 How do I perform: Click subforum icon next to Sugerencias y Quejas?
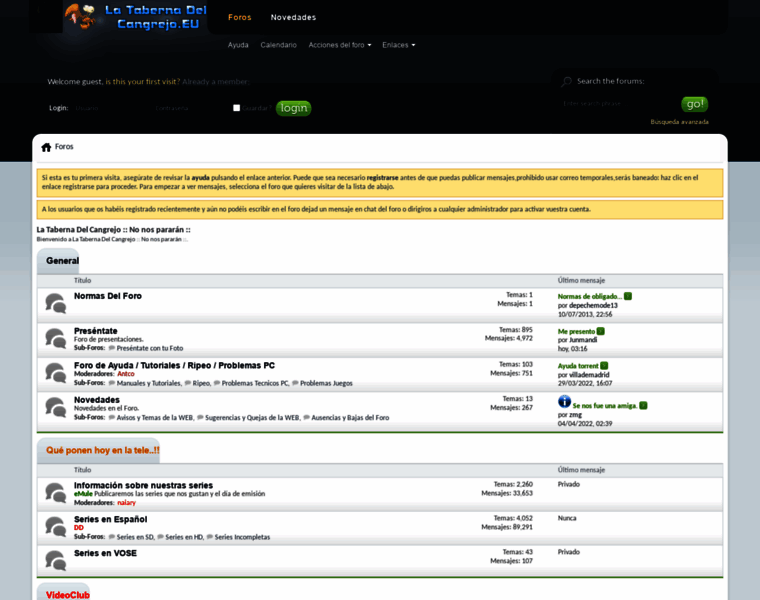(x=200, y=417)
